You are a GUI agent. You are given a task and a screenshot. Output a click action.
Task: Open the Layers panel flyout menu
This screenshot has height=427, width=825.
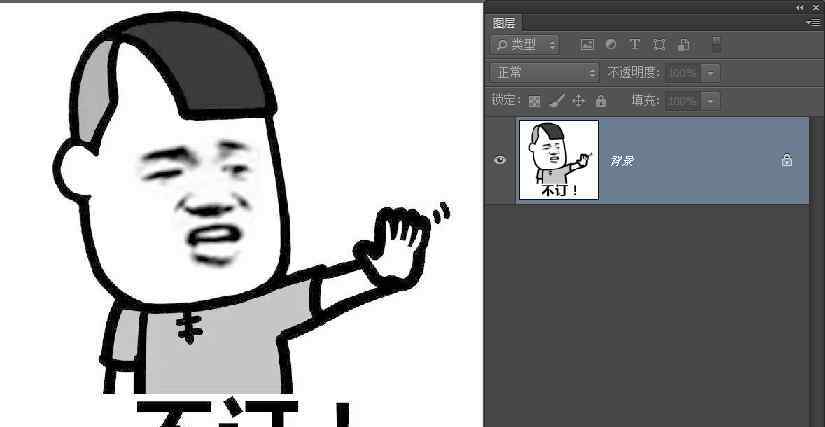click(x=812, y=23)
